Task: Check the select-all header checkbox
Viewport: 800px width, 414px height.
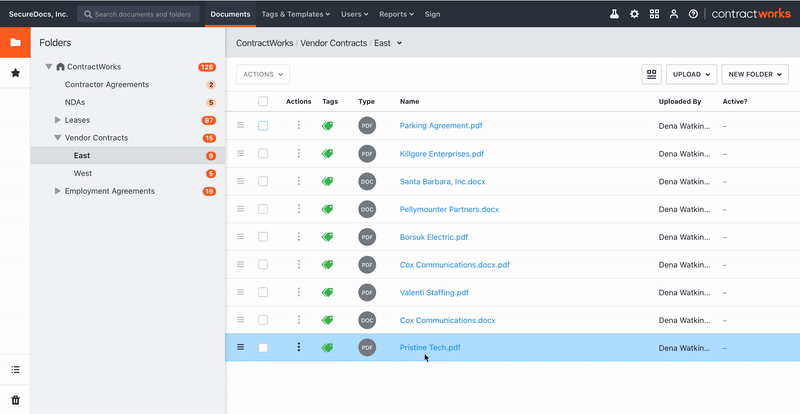Action: point(263,101)
